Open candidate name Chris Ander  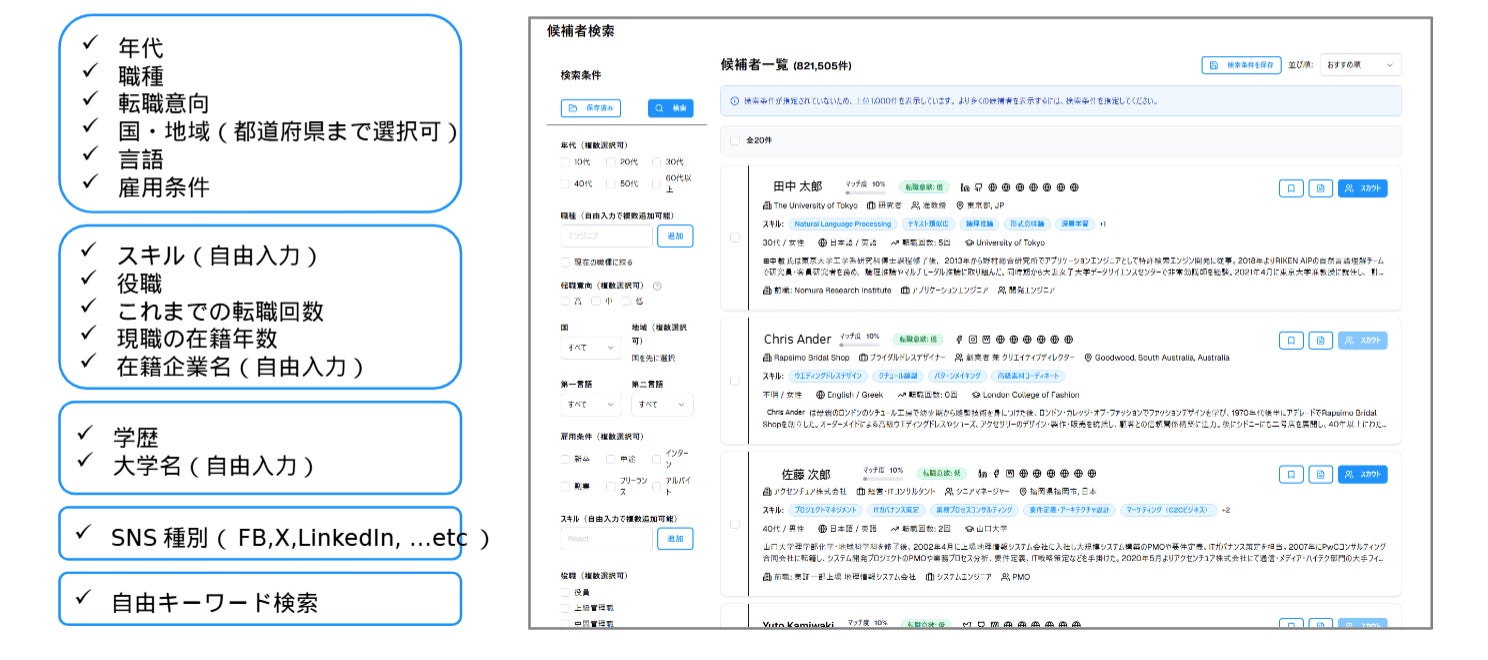coord(797,339)
